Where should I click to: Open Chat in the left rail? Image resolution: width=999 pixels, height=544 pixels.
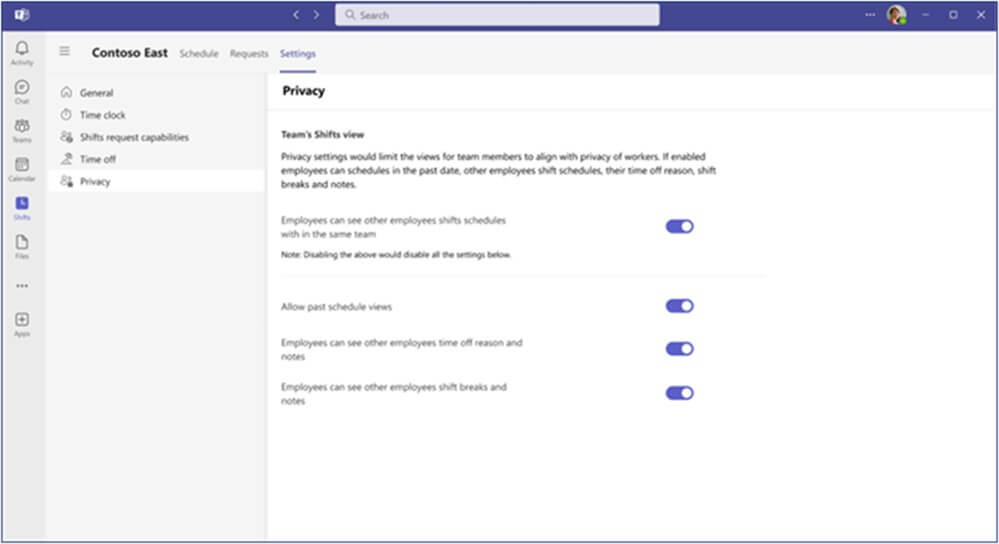pos(22,92)
